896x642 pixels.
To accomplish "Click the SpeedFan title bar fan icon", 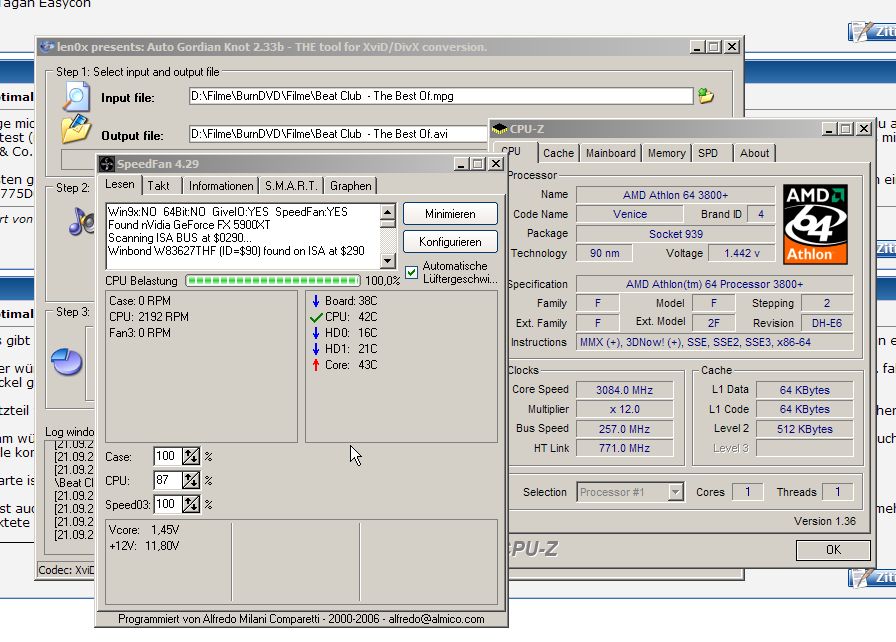I will (106, 163).
